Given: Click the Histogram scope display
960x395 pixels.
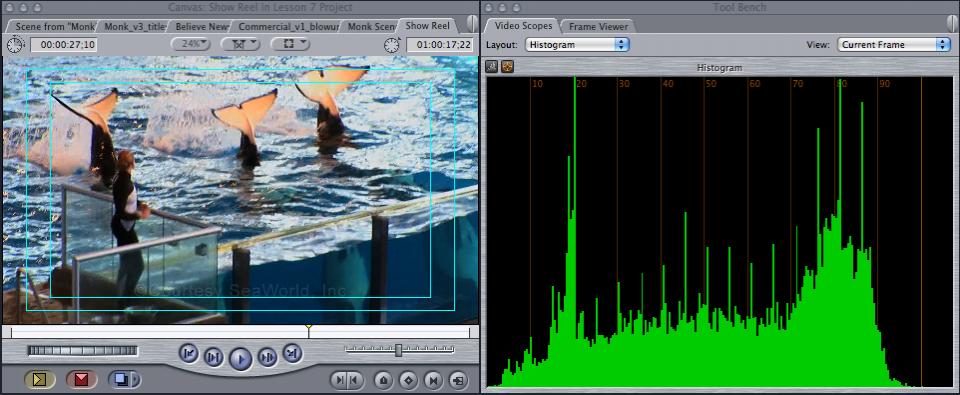Looking at the screenshot, I should tap(720, 231).
